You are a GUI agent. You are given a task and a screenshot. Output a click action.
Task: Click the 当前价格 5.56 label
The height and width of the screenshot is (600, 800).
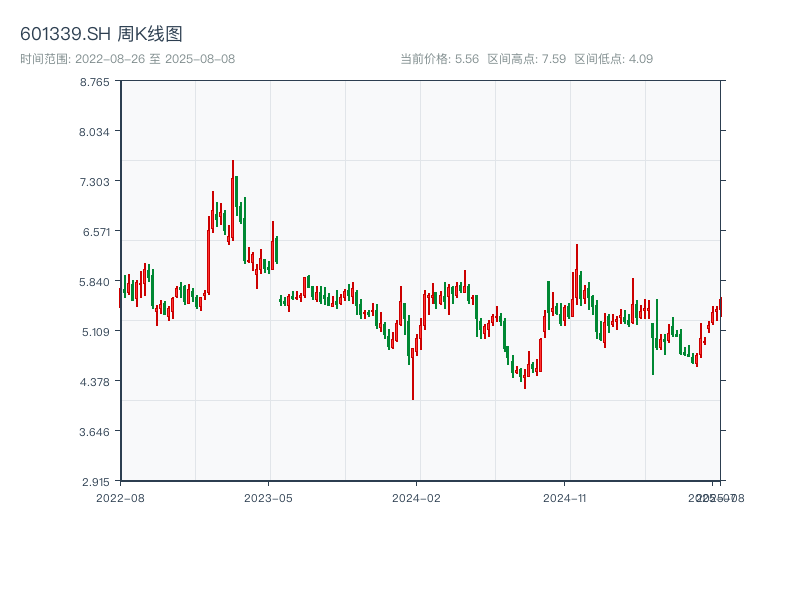(439, 59)
